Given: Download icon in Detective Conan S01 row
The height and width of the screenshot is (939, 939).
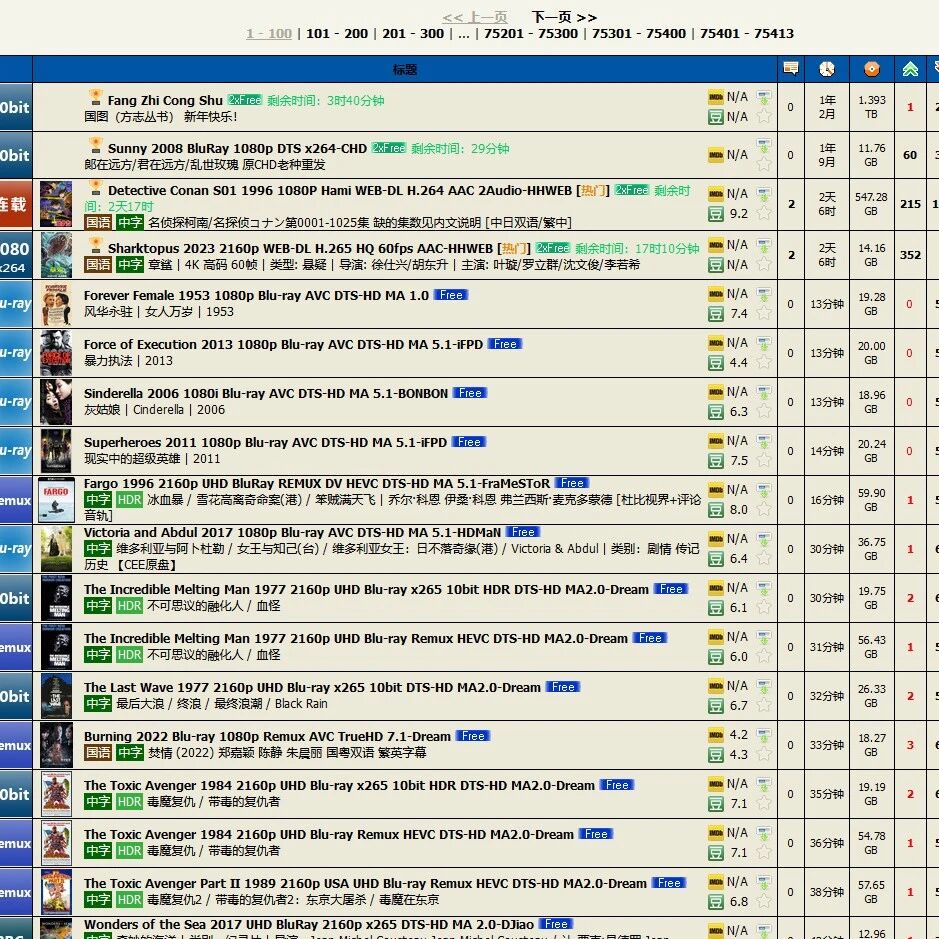Looking at the screenshot, I should tap(764, 194).
